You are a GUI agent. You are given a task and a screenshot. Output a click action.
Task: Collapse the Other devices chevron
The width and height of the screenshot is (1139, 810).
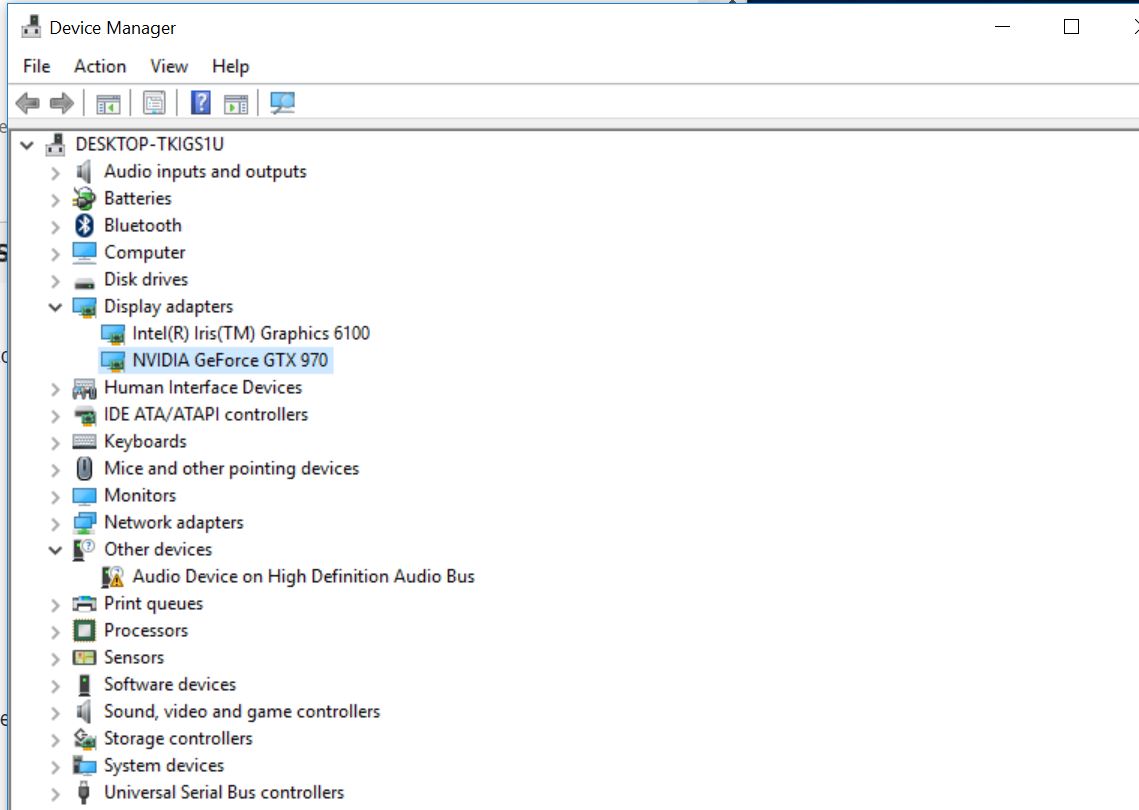click(55, 550)
